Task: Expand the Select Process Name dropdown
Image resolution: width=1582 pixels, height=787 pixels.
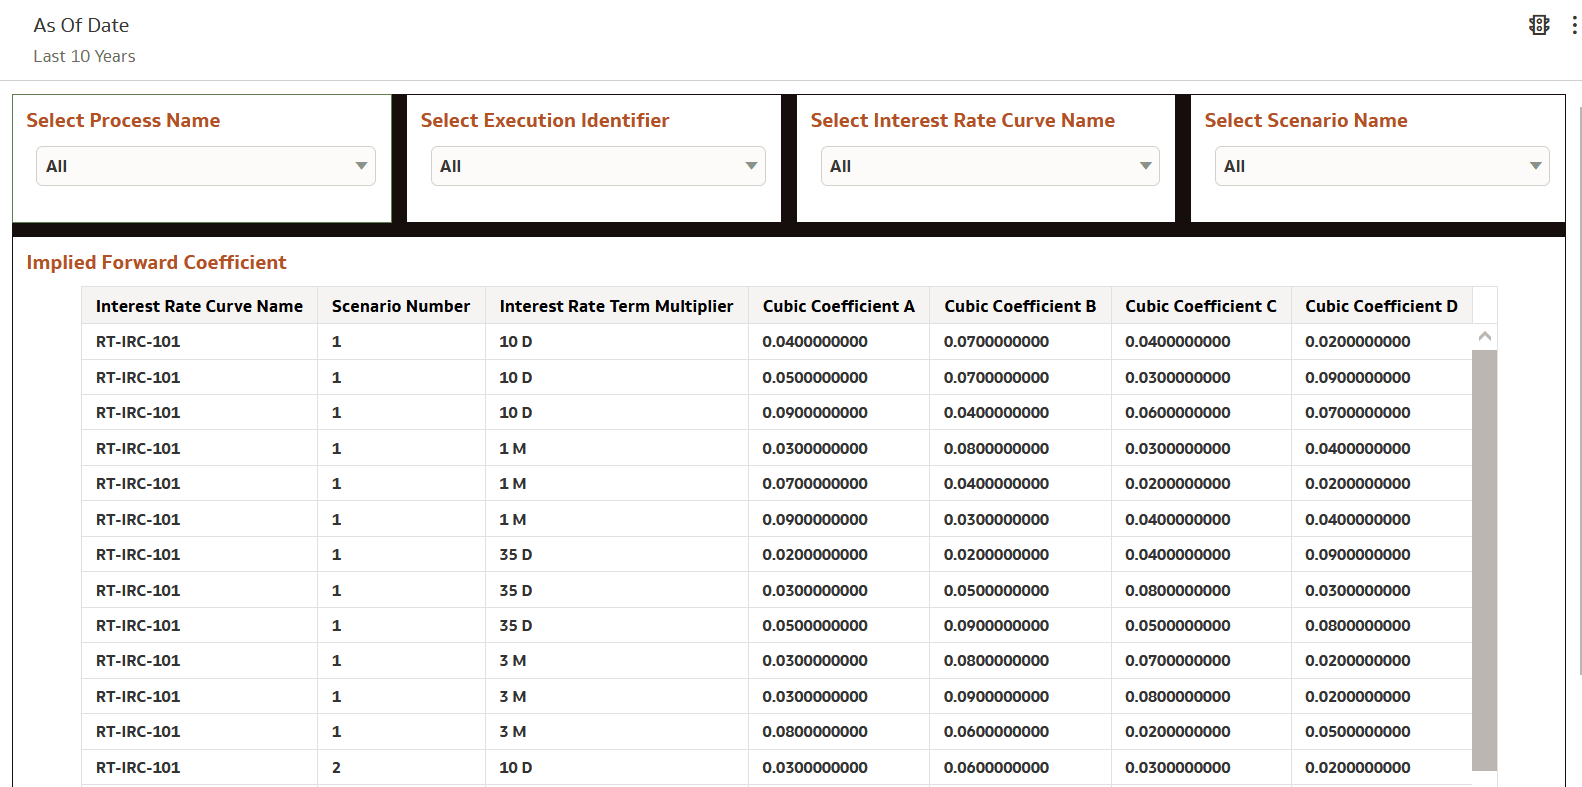Action: tap(206, 166)
